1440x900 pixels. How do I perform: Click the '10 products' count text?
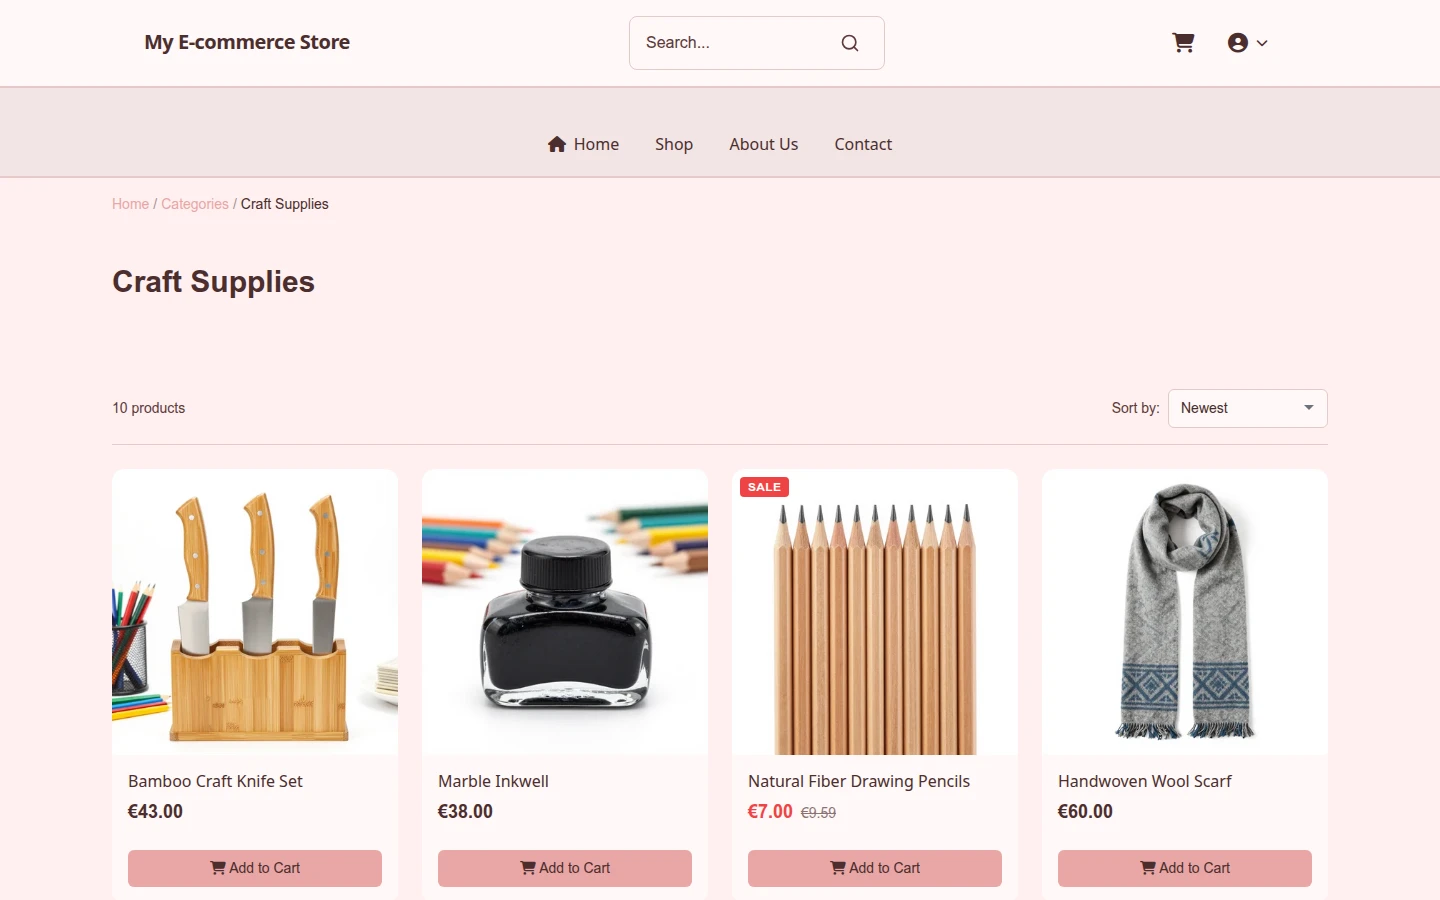(149, 408)
